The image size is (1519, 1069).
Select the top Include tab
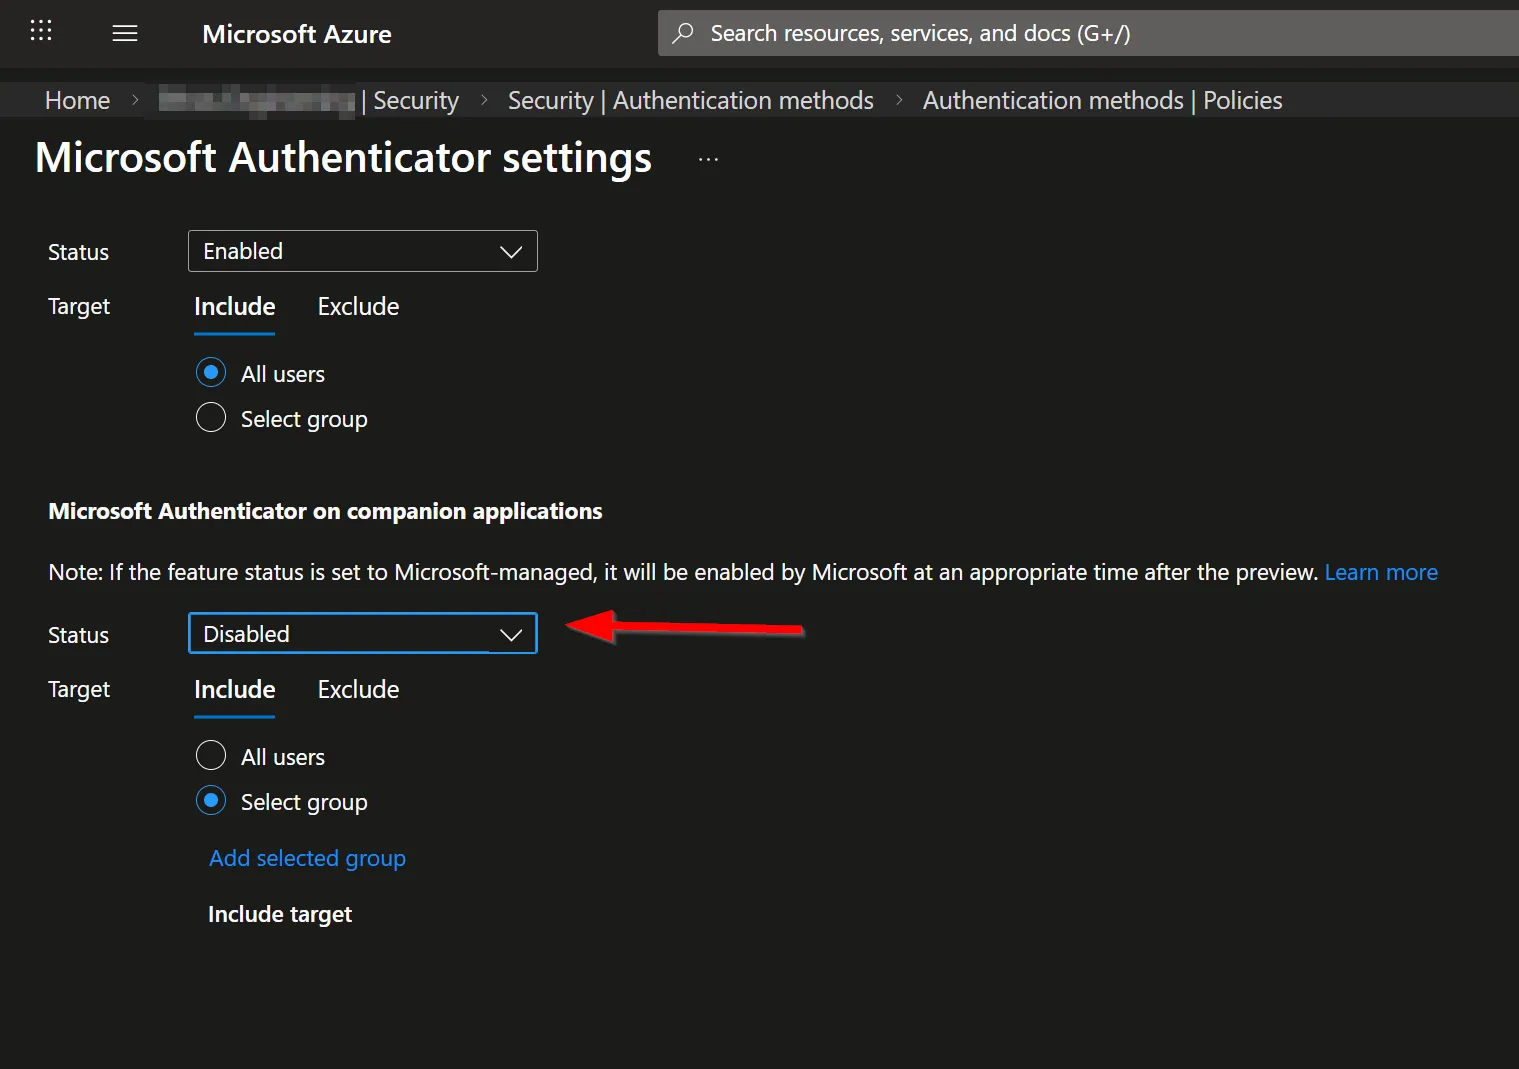235,307
